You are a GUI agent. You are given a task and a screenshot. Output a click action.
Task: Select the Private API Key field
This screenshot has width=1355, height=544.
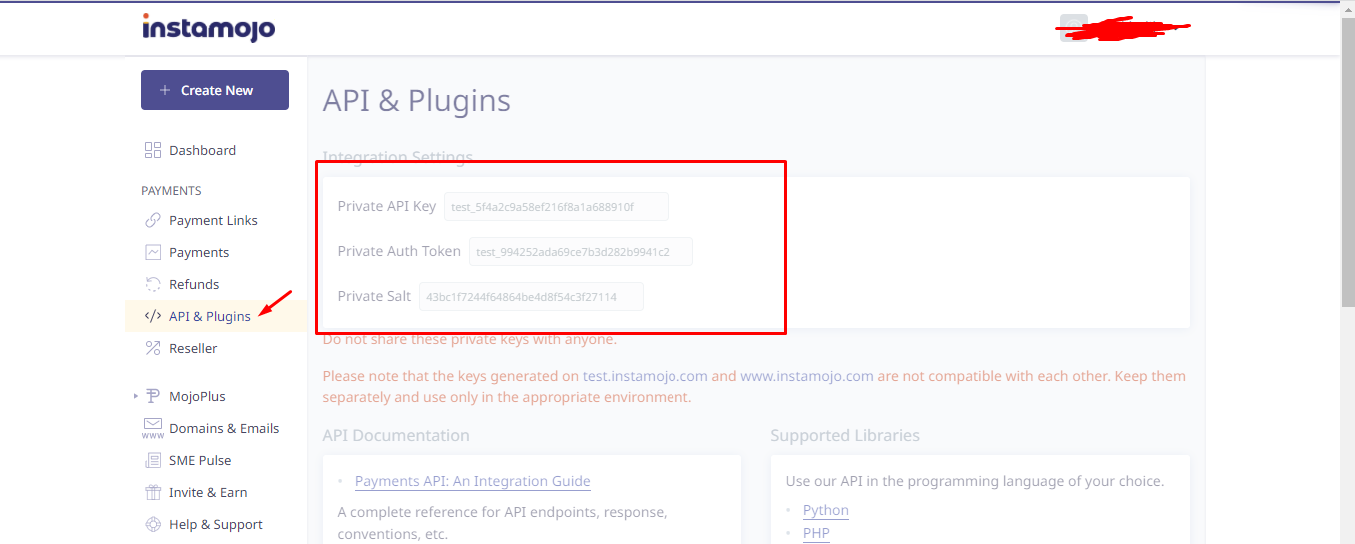[555, 207]
